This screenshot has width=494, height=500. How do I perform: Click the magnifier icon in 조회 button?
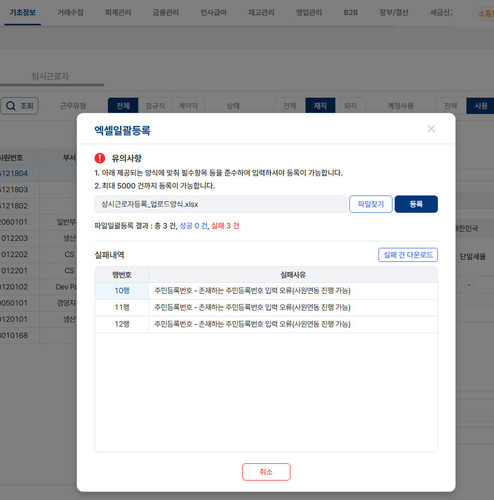pos(11,106)
